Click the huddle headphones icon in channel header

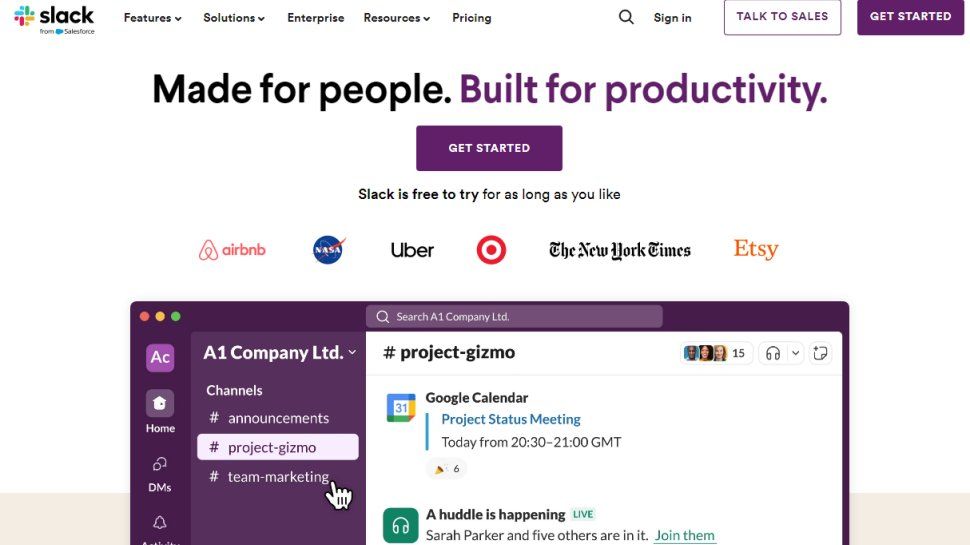coord(772,353)
